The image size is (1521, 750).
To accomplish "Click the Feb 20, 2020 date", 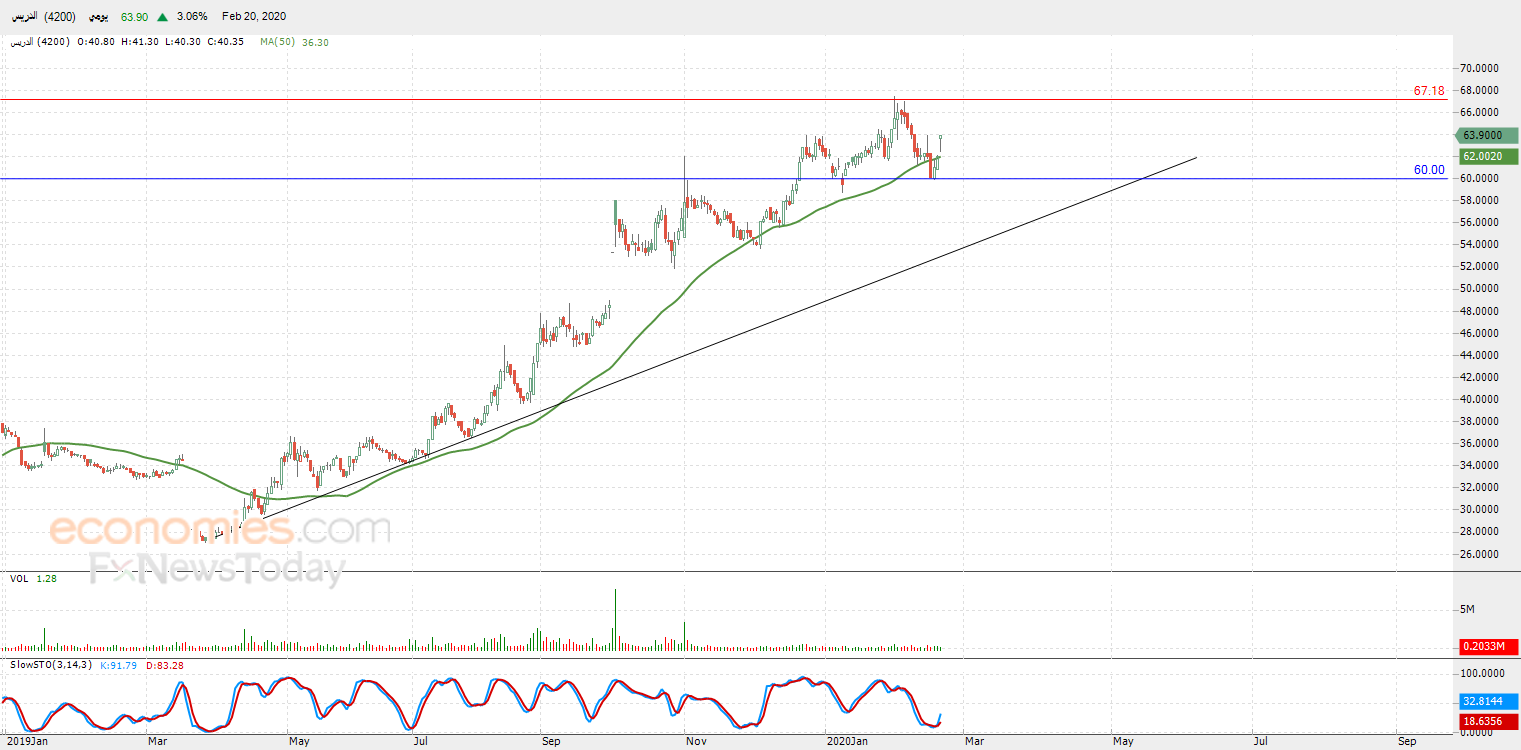I will (x=253, y=17).
